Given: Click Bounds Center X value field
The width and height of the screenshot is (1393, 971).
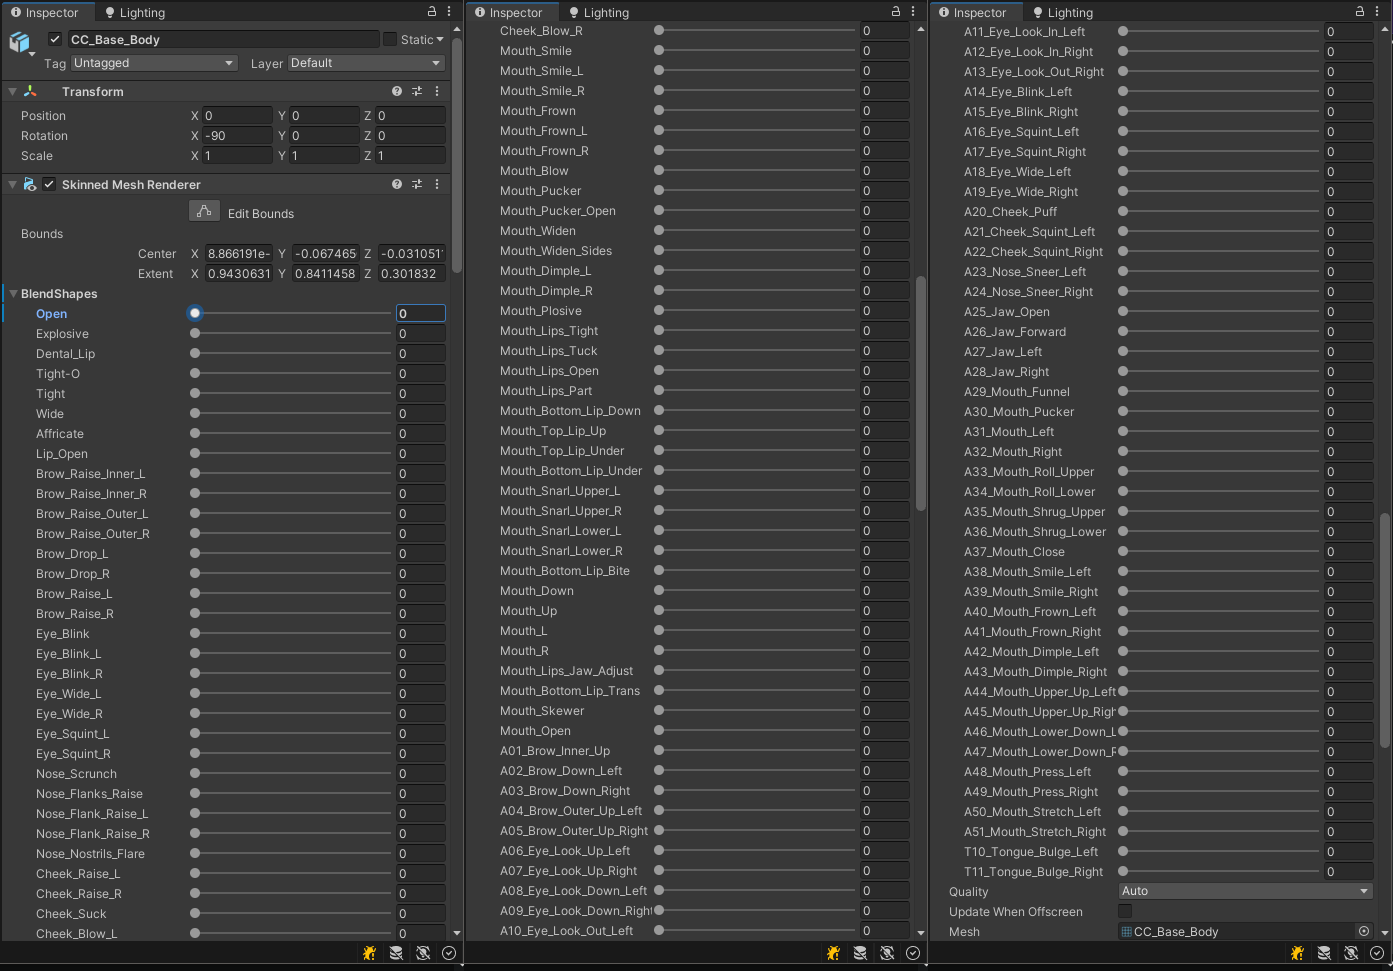Looking at the screenshot, I should [239, 253].
